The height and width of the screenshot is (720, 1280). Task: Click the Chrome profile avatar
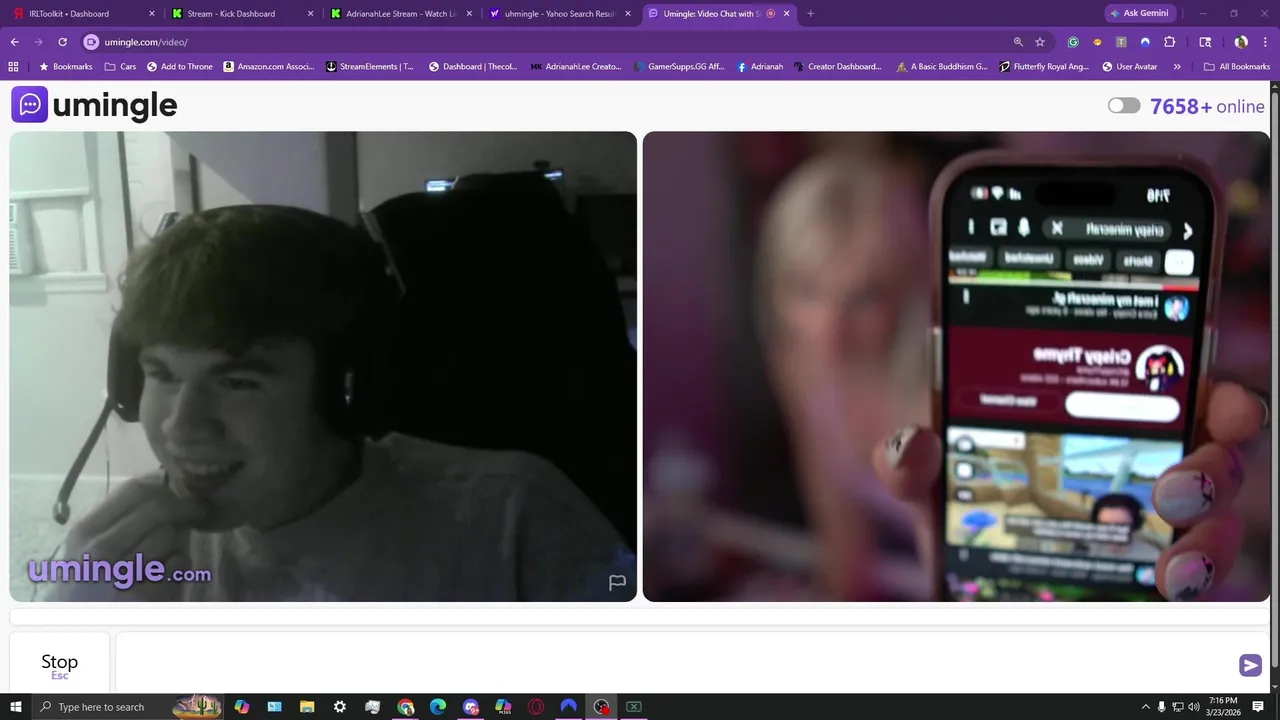[x=1241, y=42]
